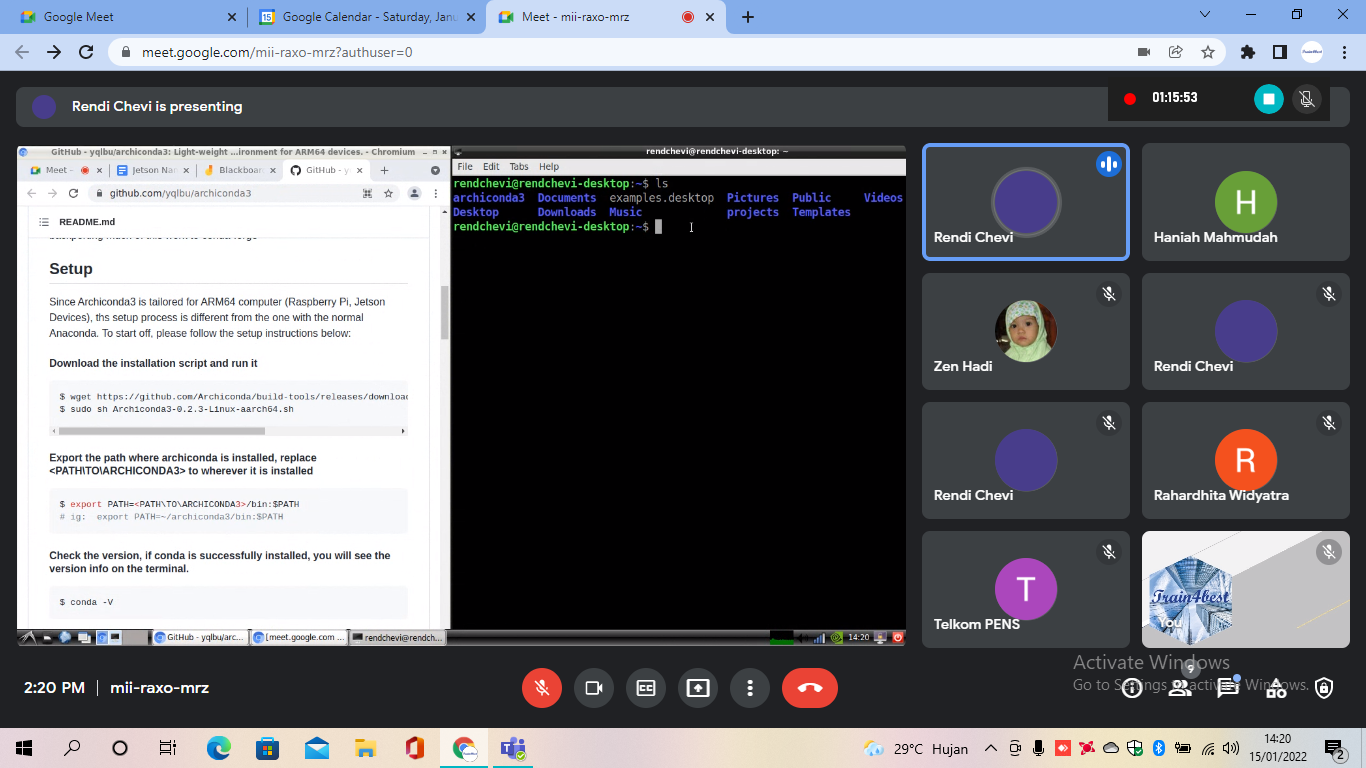The image size is (1366, 768).
Task: Show the people participants panel
Action: [1180, 688]
